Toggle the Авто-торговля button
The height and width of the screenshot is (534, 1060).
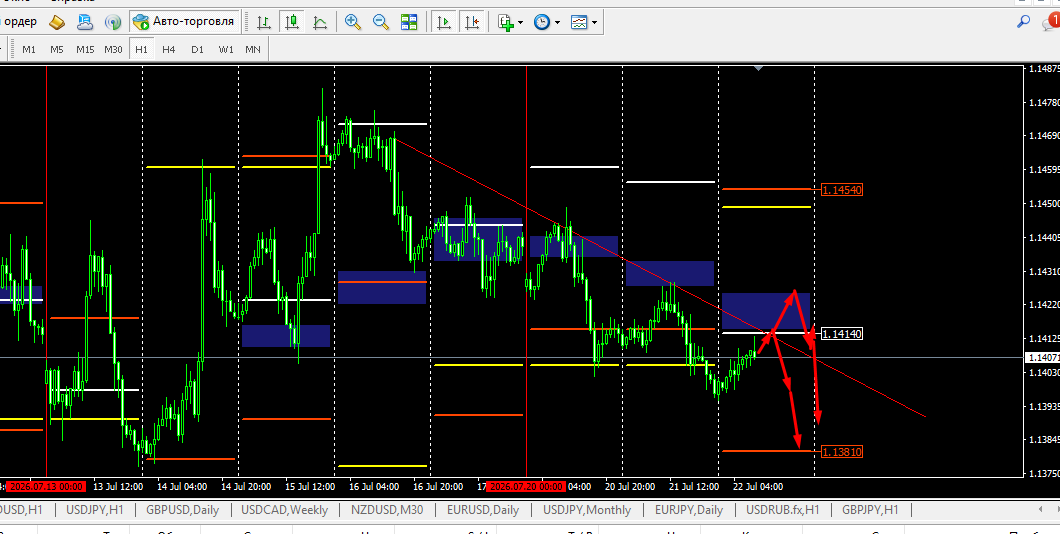pyautogui.click(x=185, y=22)
